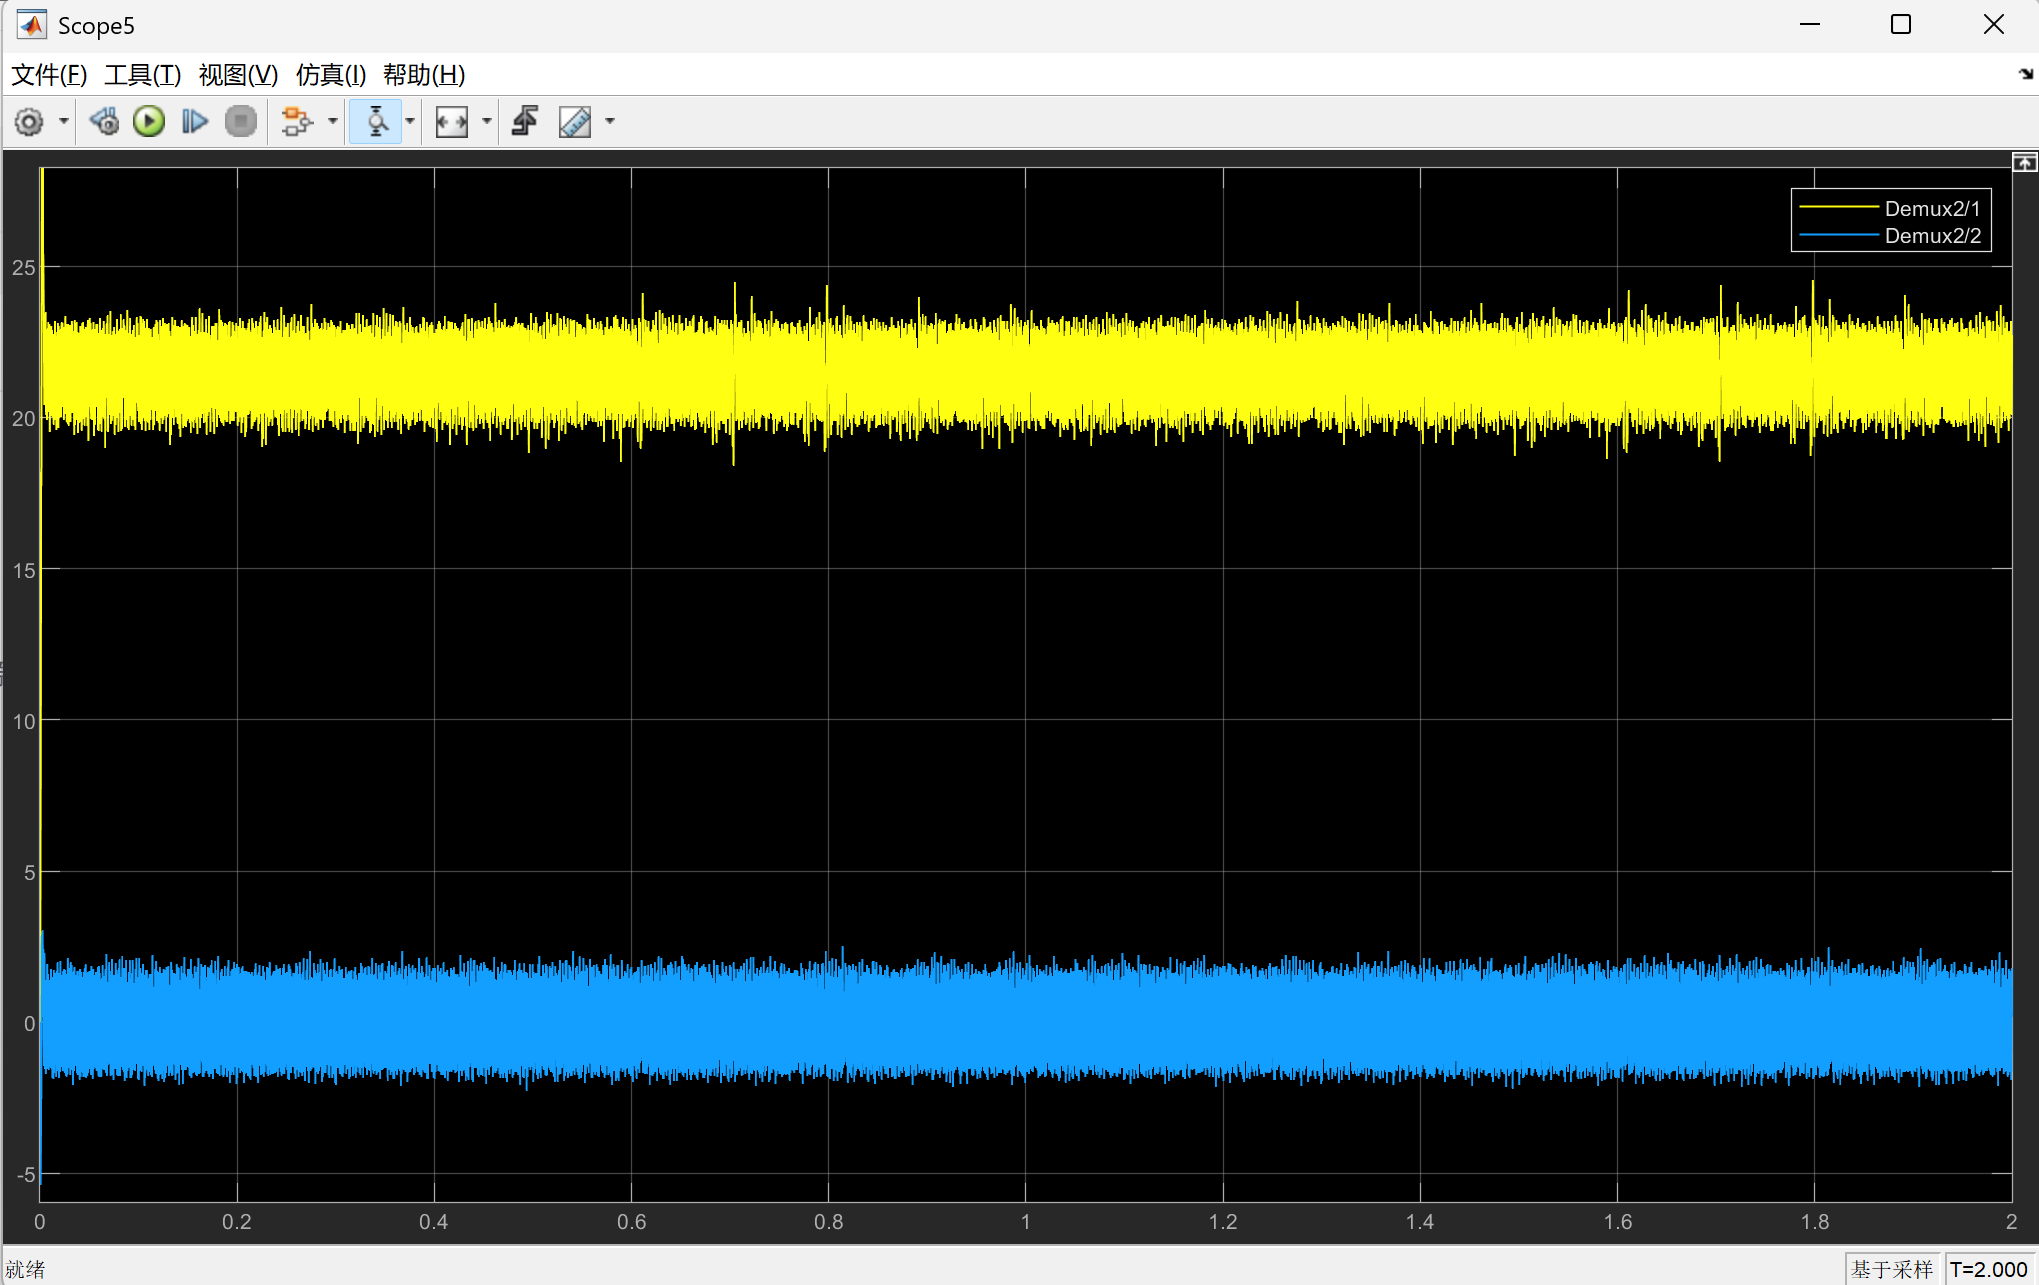Open the 文件(F) menu
The image size is (2039, 1285).
tap(49, 75)
